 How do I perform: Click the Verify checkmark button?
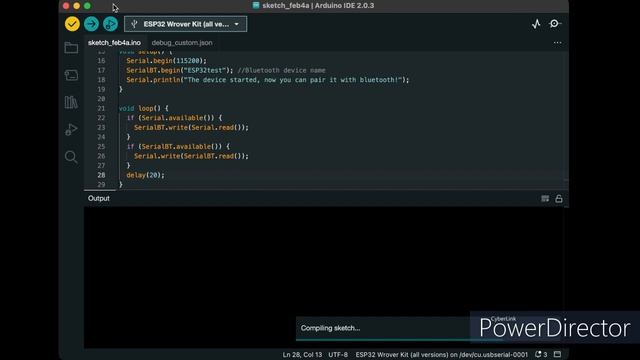[x=72, y=24]
